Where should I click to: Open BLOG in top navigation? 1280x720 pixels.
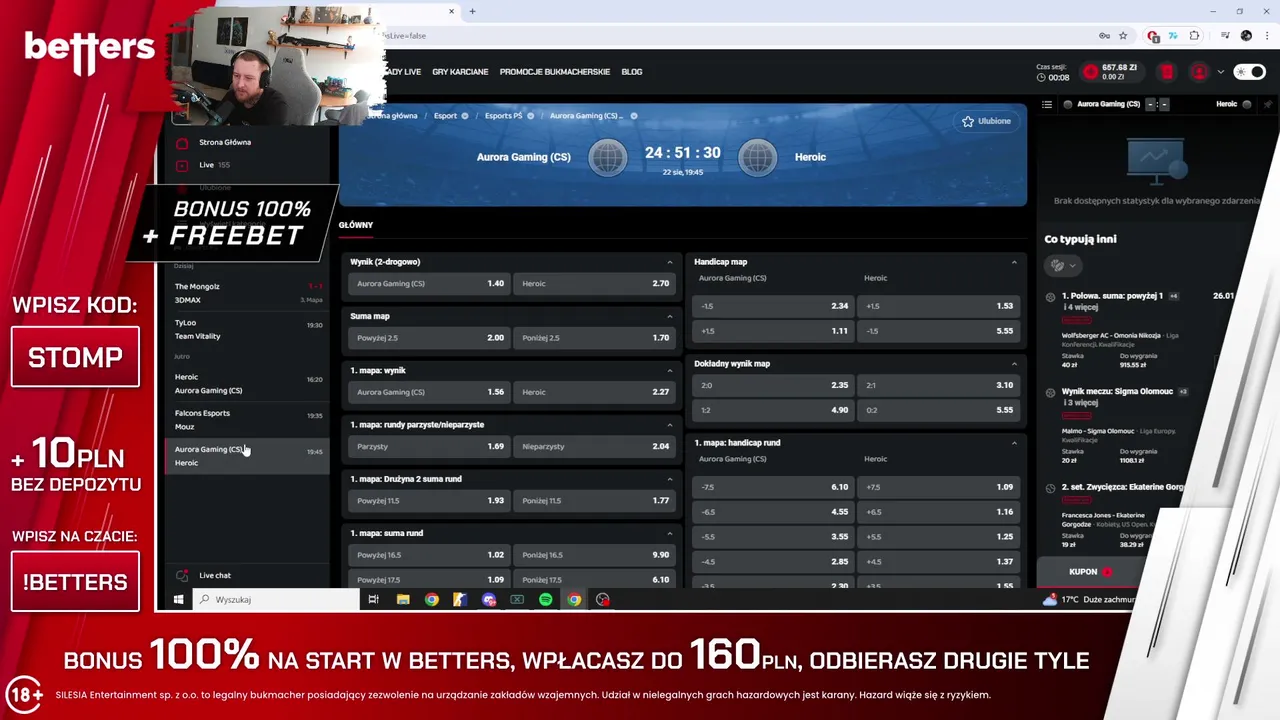coord(632,72)
